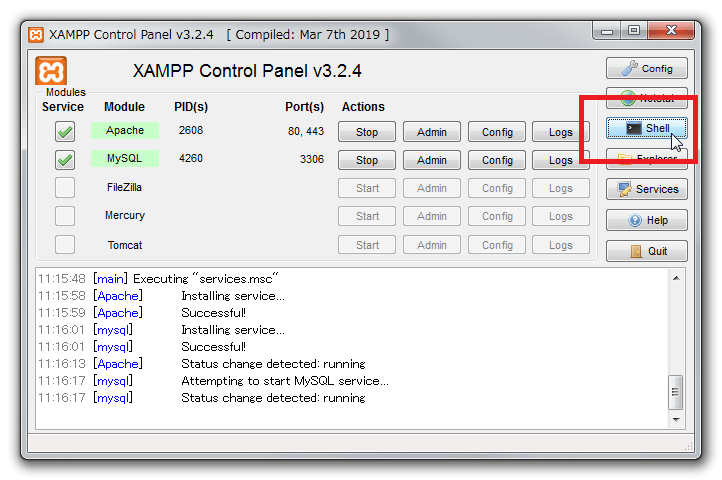Open Help with the question mark icon

(646, 220)
